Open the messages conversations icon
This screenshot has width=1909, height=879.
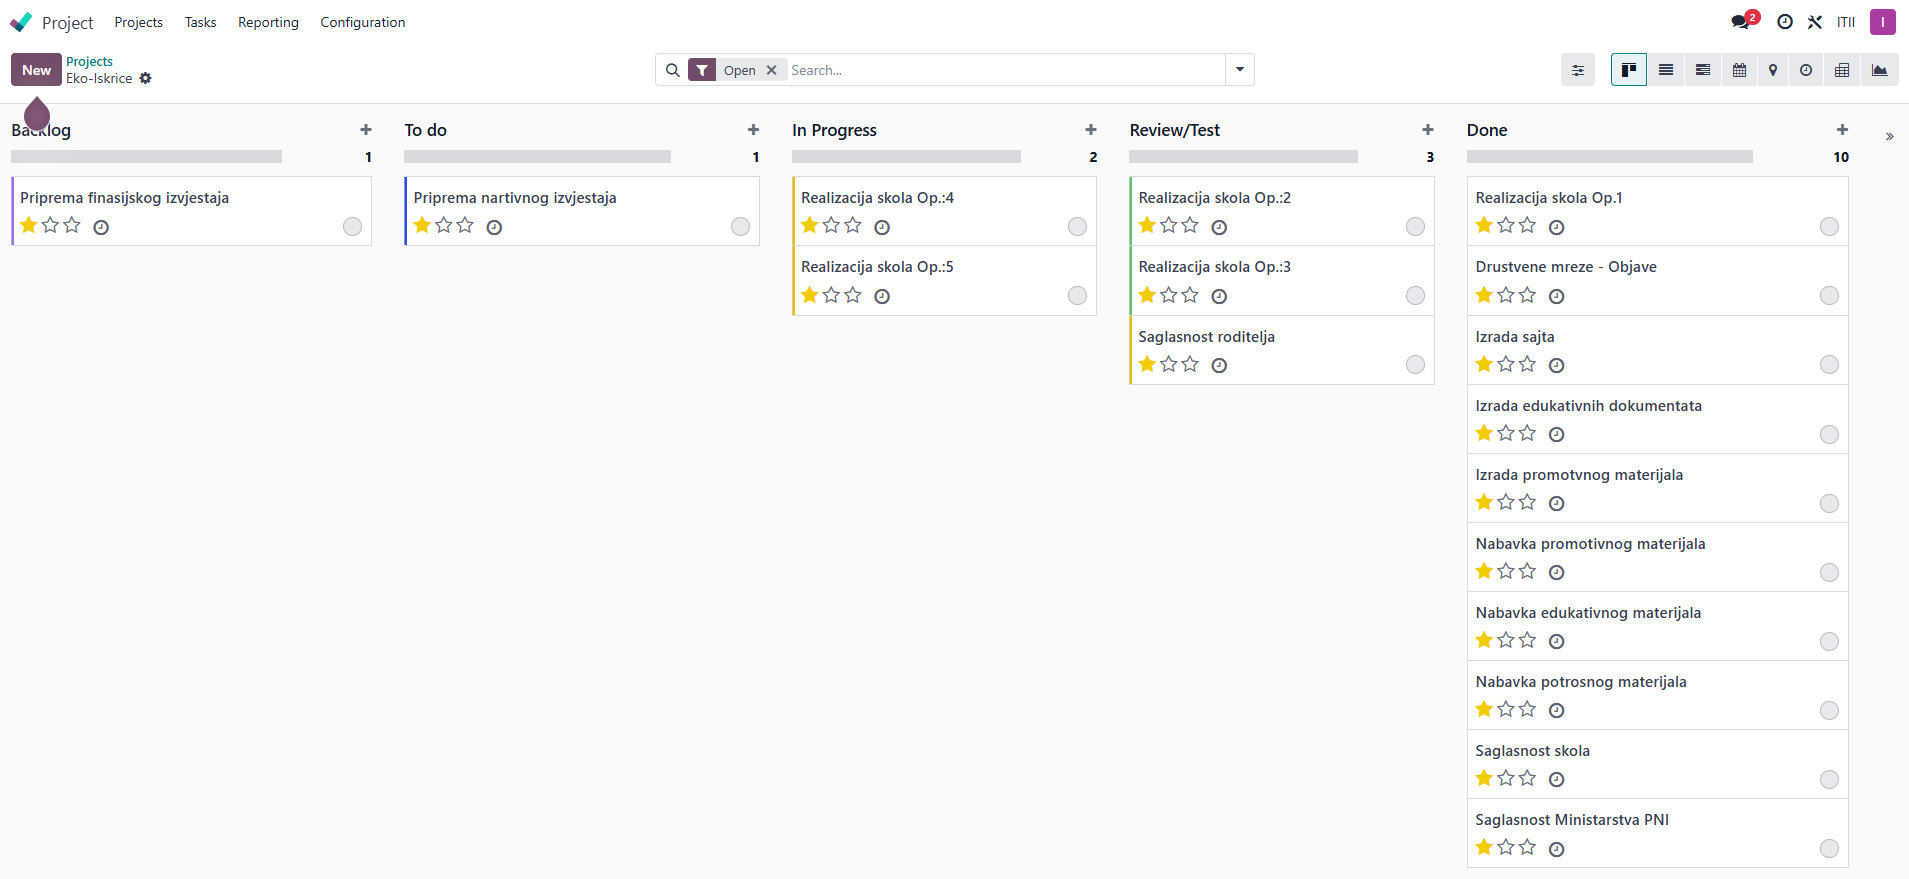click(1741, 22)
